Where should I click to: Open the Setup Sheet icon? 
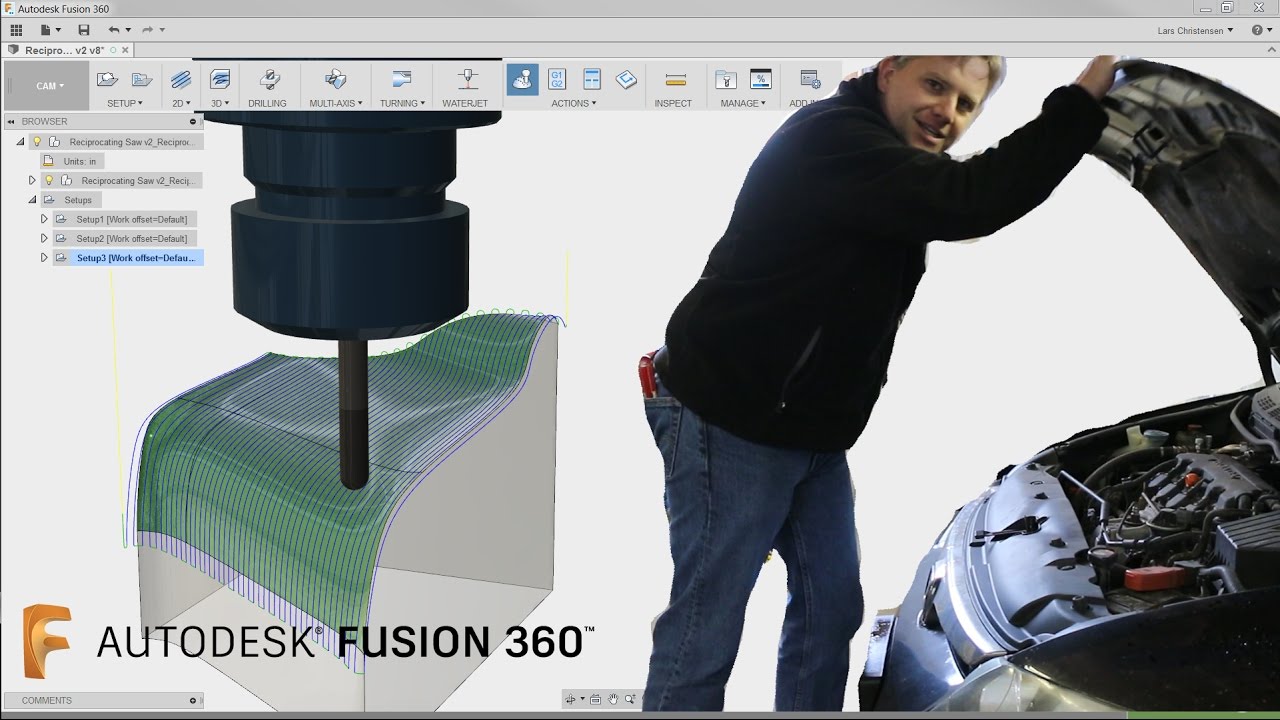[592, 79]
